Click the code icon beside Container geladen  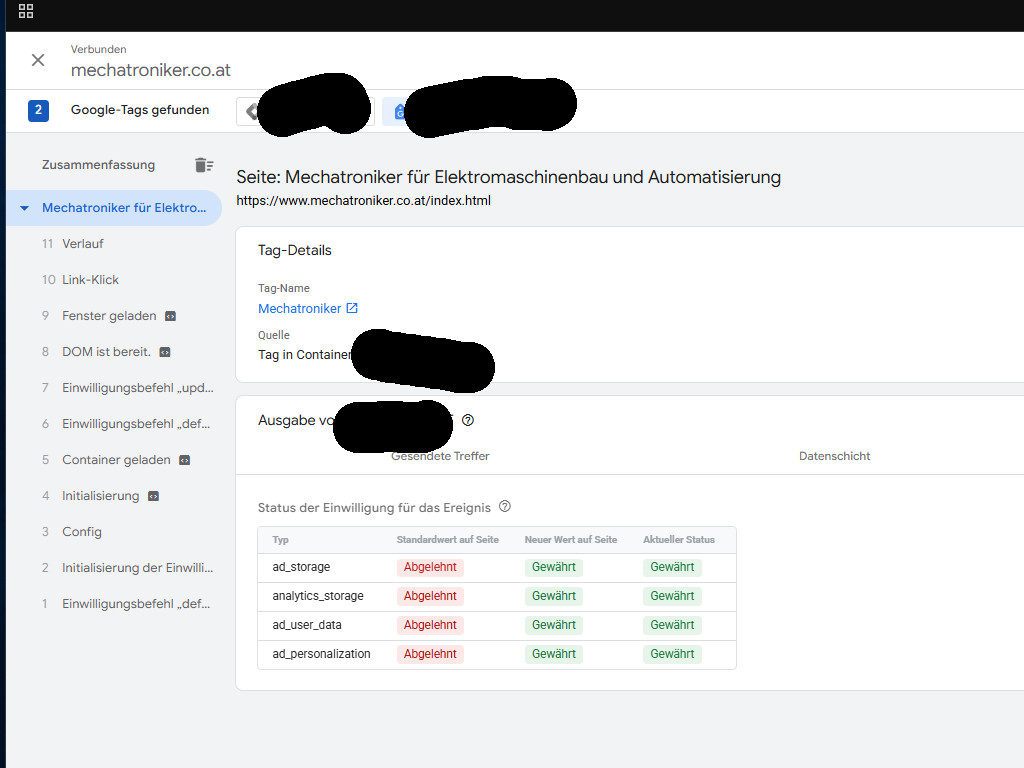point(185,460)
